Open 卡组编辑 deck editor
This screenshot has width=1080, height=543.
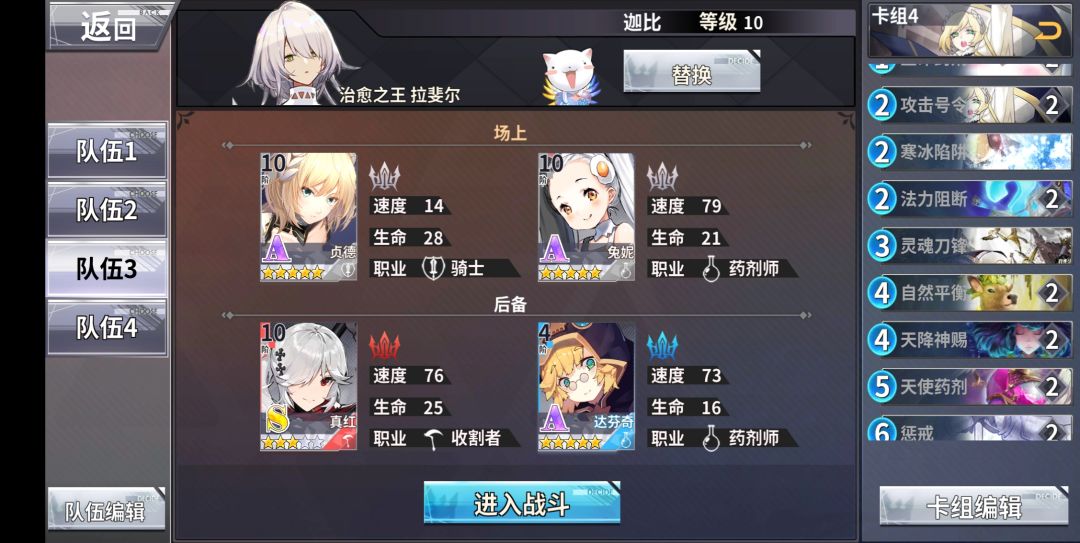(x=974, y=507)
